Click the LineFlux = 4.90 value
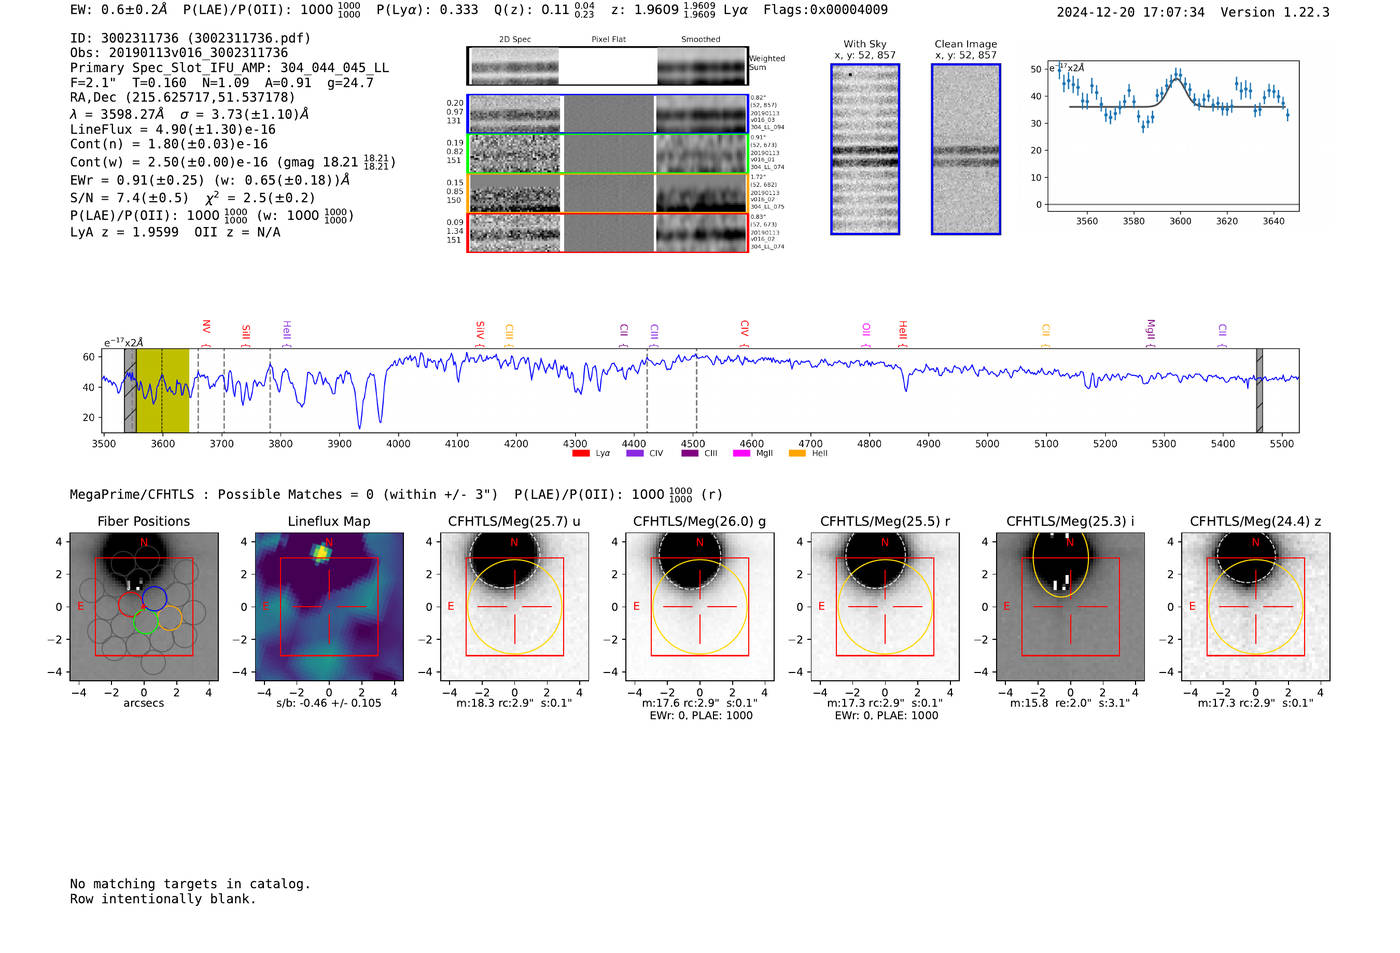Screen dimensions: 1400x953 point(173,129)
